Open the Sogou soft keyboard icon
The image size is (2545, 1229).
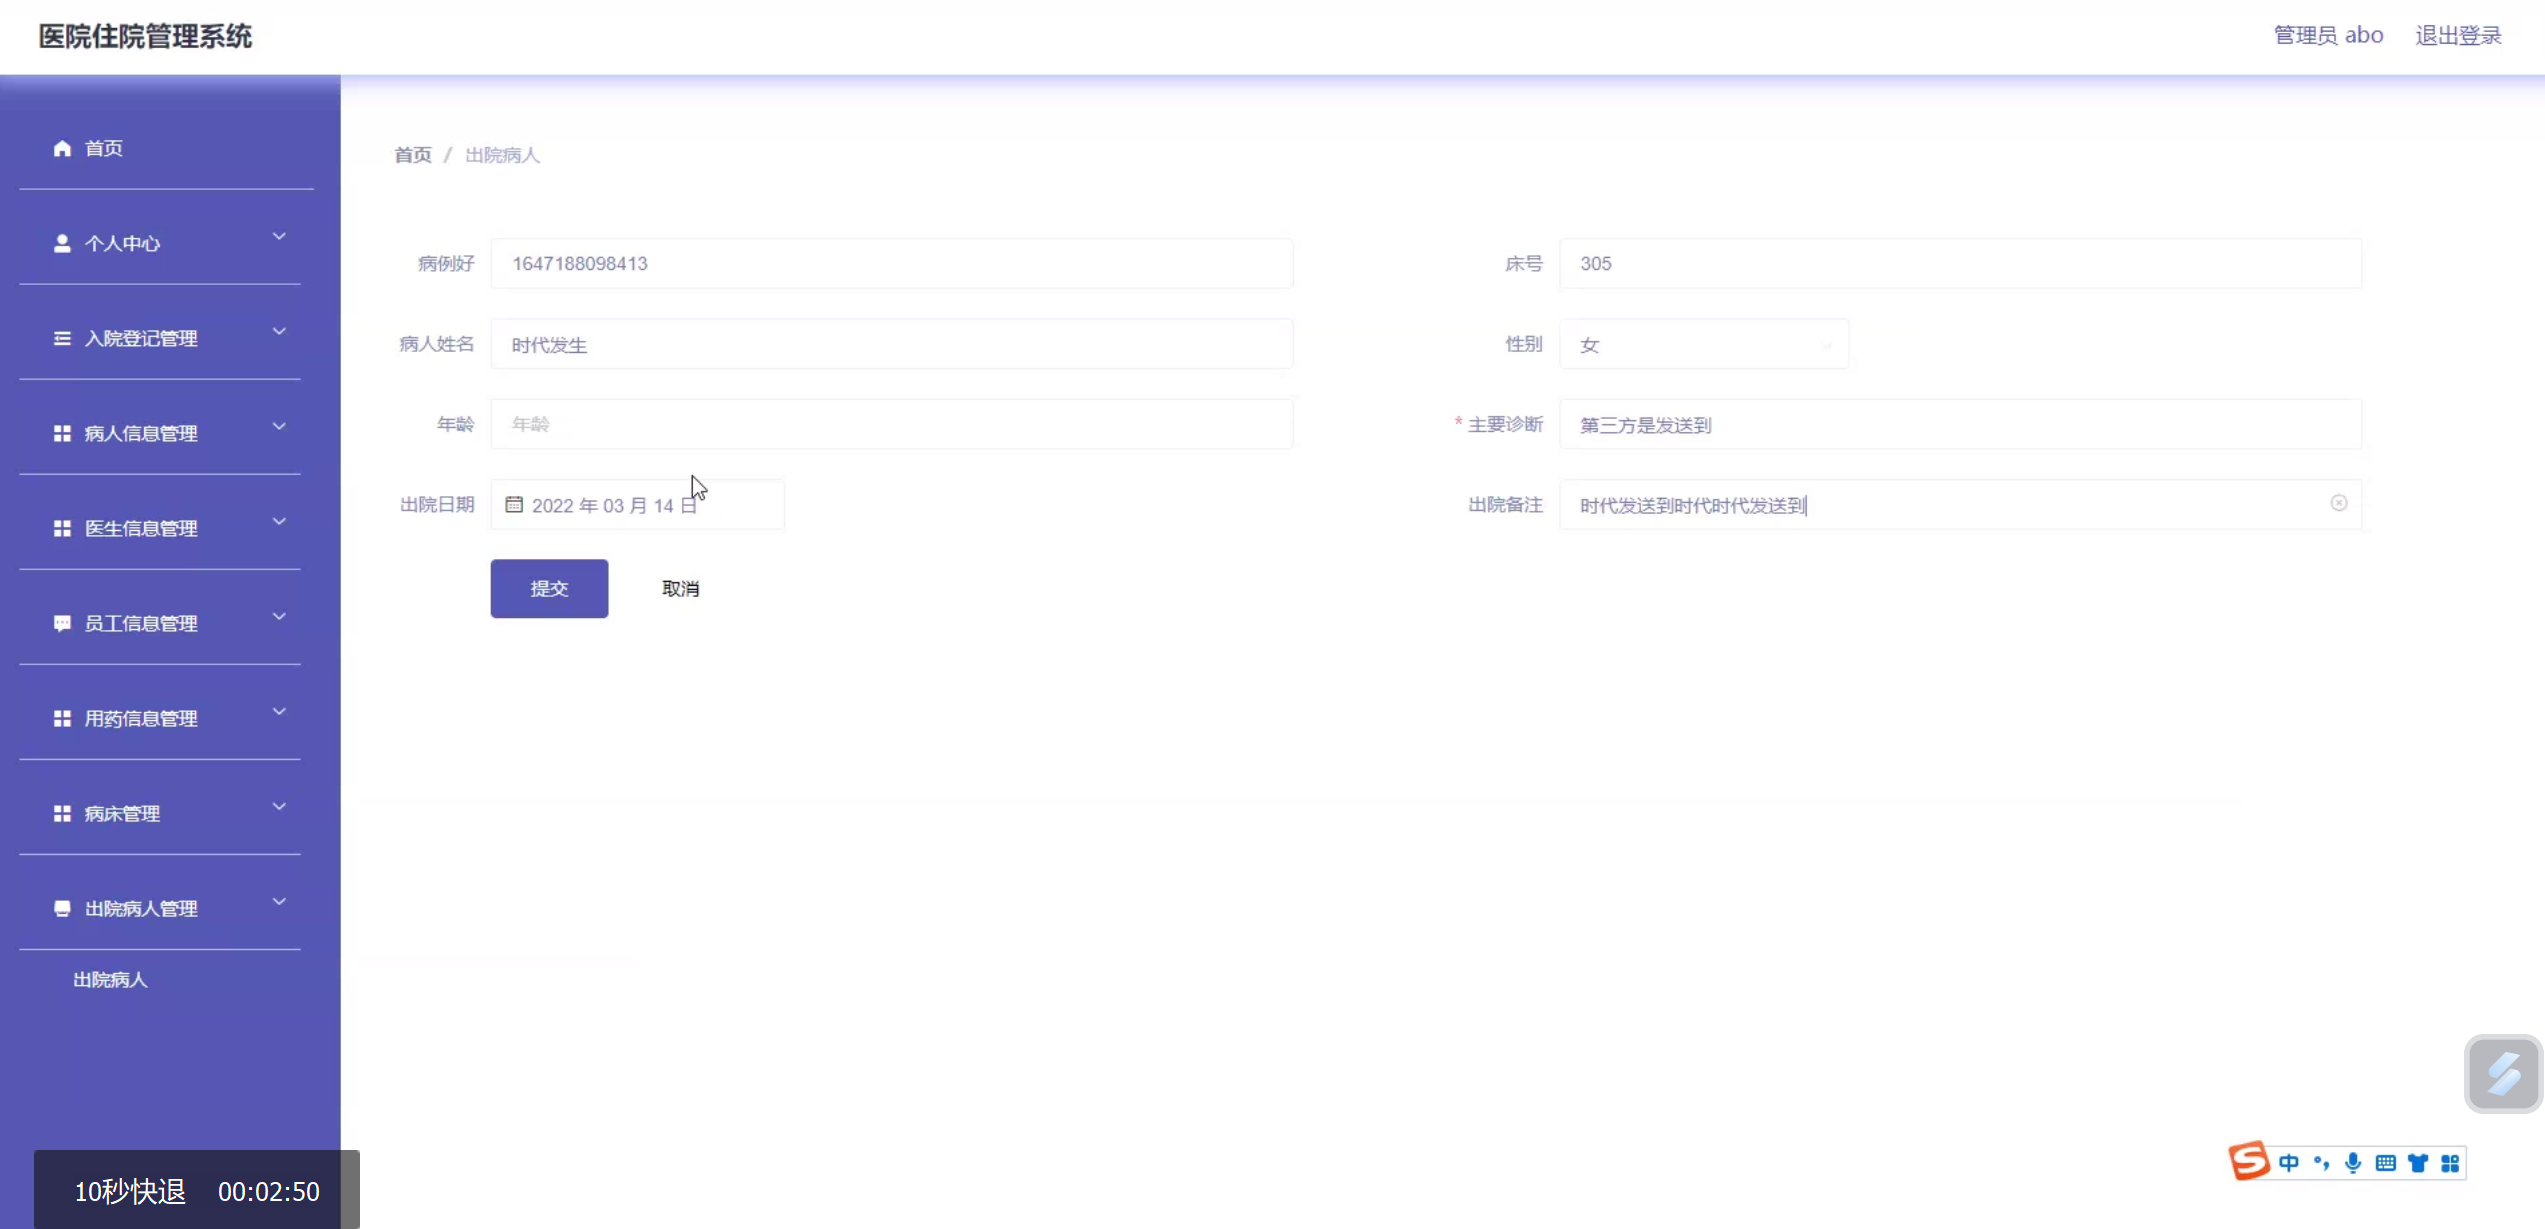click(2386, 1163)
